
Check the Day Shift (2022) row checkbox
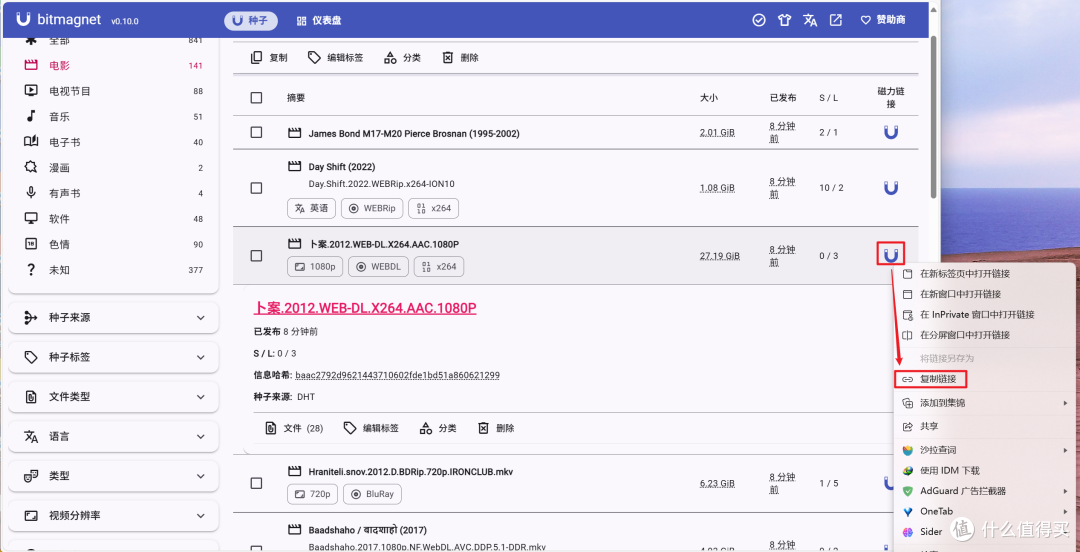(x=256, y=187)
